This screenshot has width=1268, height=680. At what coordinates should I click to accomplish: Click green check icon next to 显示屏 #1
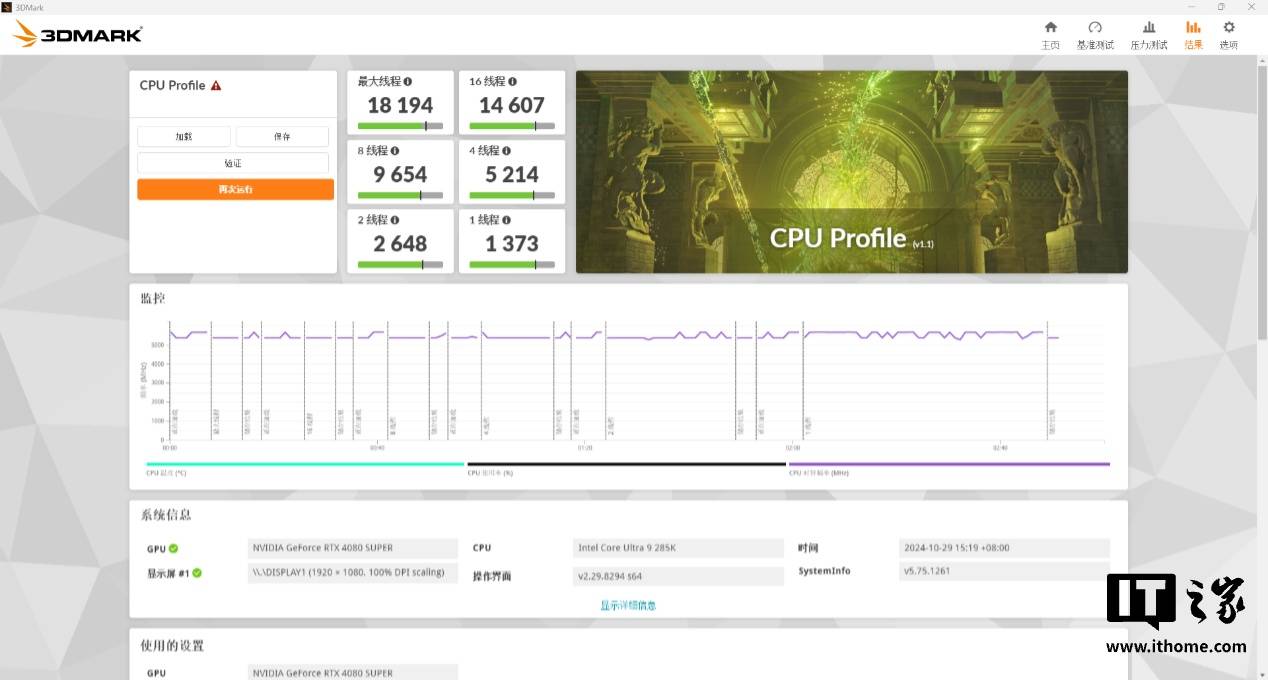(x=197, y=573)
